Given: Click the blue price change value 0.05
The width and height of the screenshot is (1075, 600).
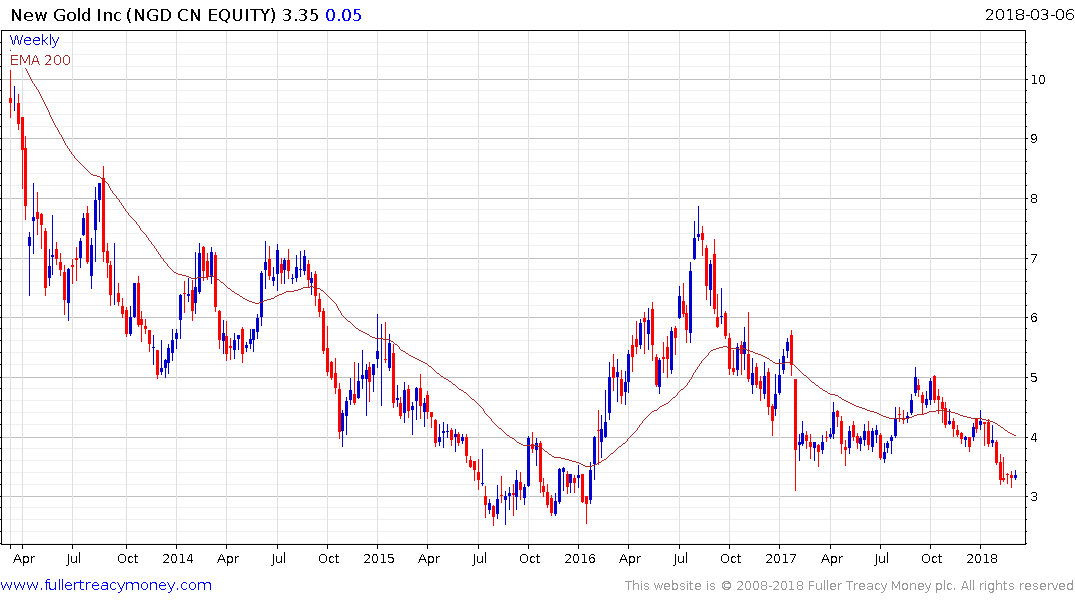Looking at the screenshot, I should (x=343, y=15).
